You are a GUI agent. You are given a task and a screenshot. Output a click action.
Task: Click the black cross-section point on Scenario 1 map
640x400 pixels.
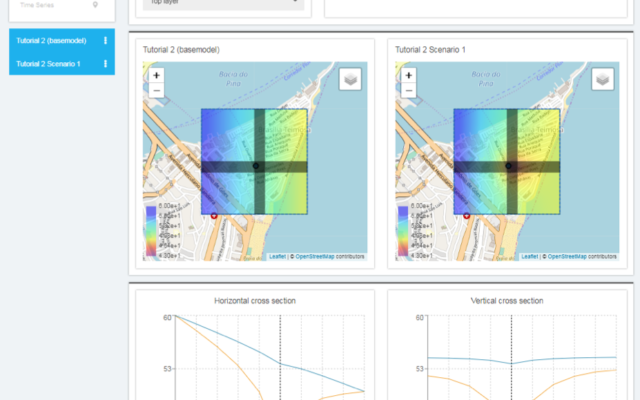tap(508, 166)
